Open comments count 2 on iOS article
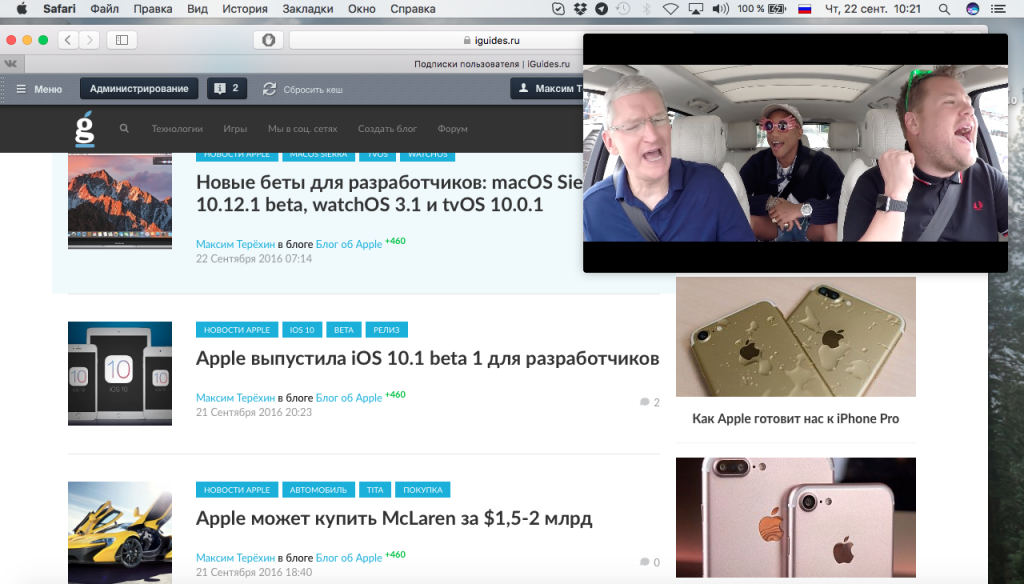Screen dimensions: 1024x584 650,402
